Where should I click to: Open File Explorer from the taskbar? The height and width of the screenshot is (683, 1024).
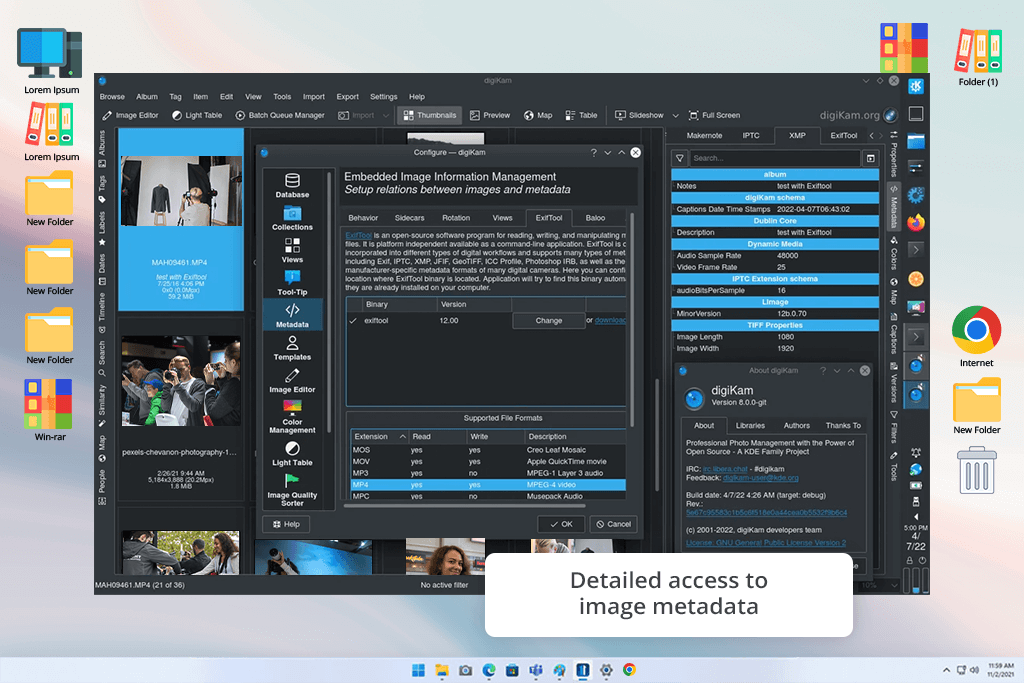point(442,670)
